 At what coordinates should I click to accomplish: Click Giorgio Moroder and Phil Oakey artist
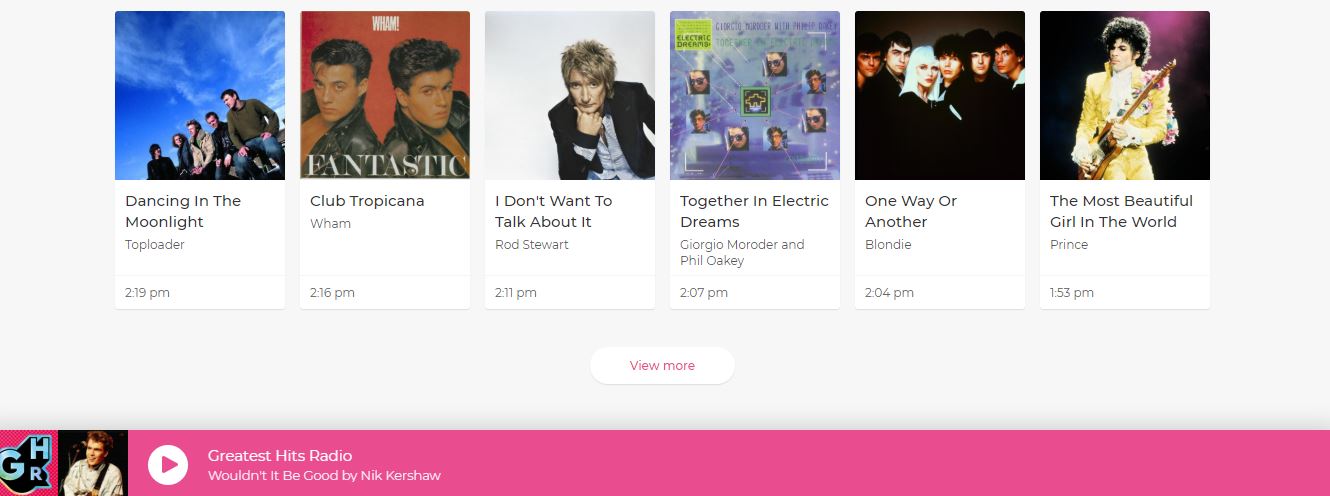742,252
